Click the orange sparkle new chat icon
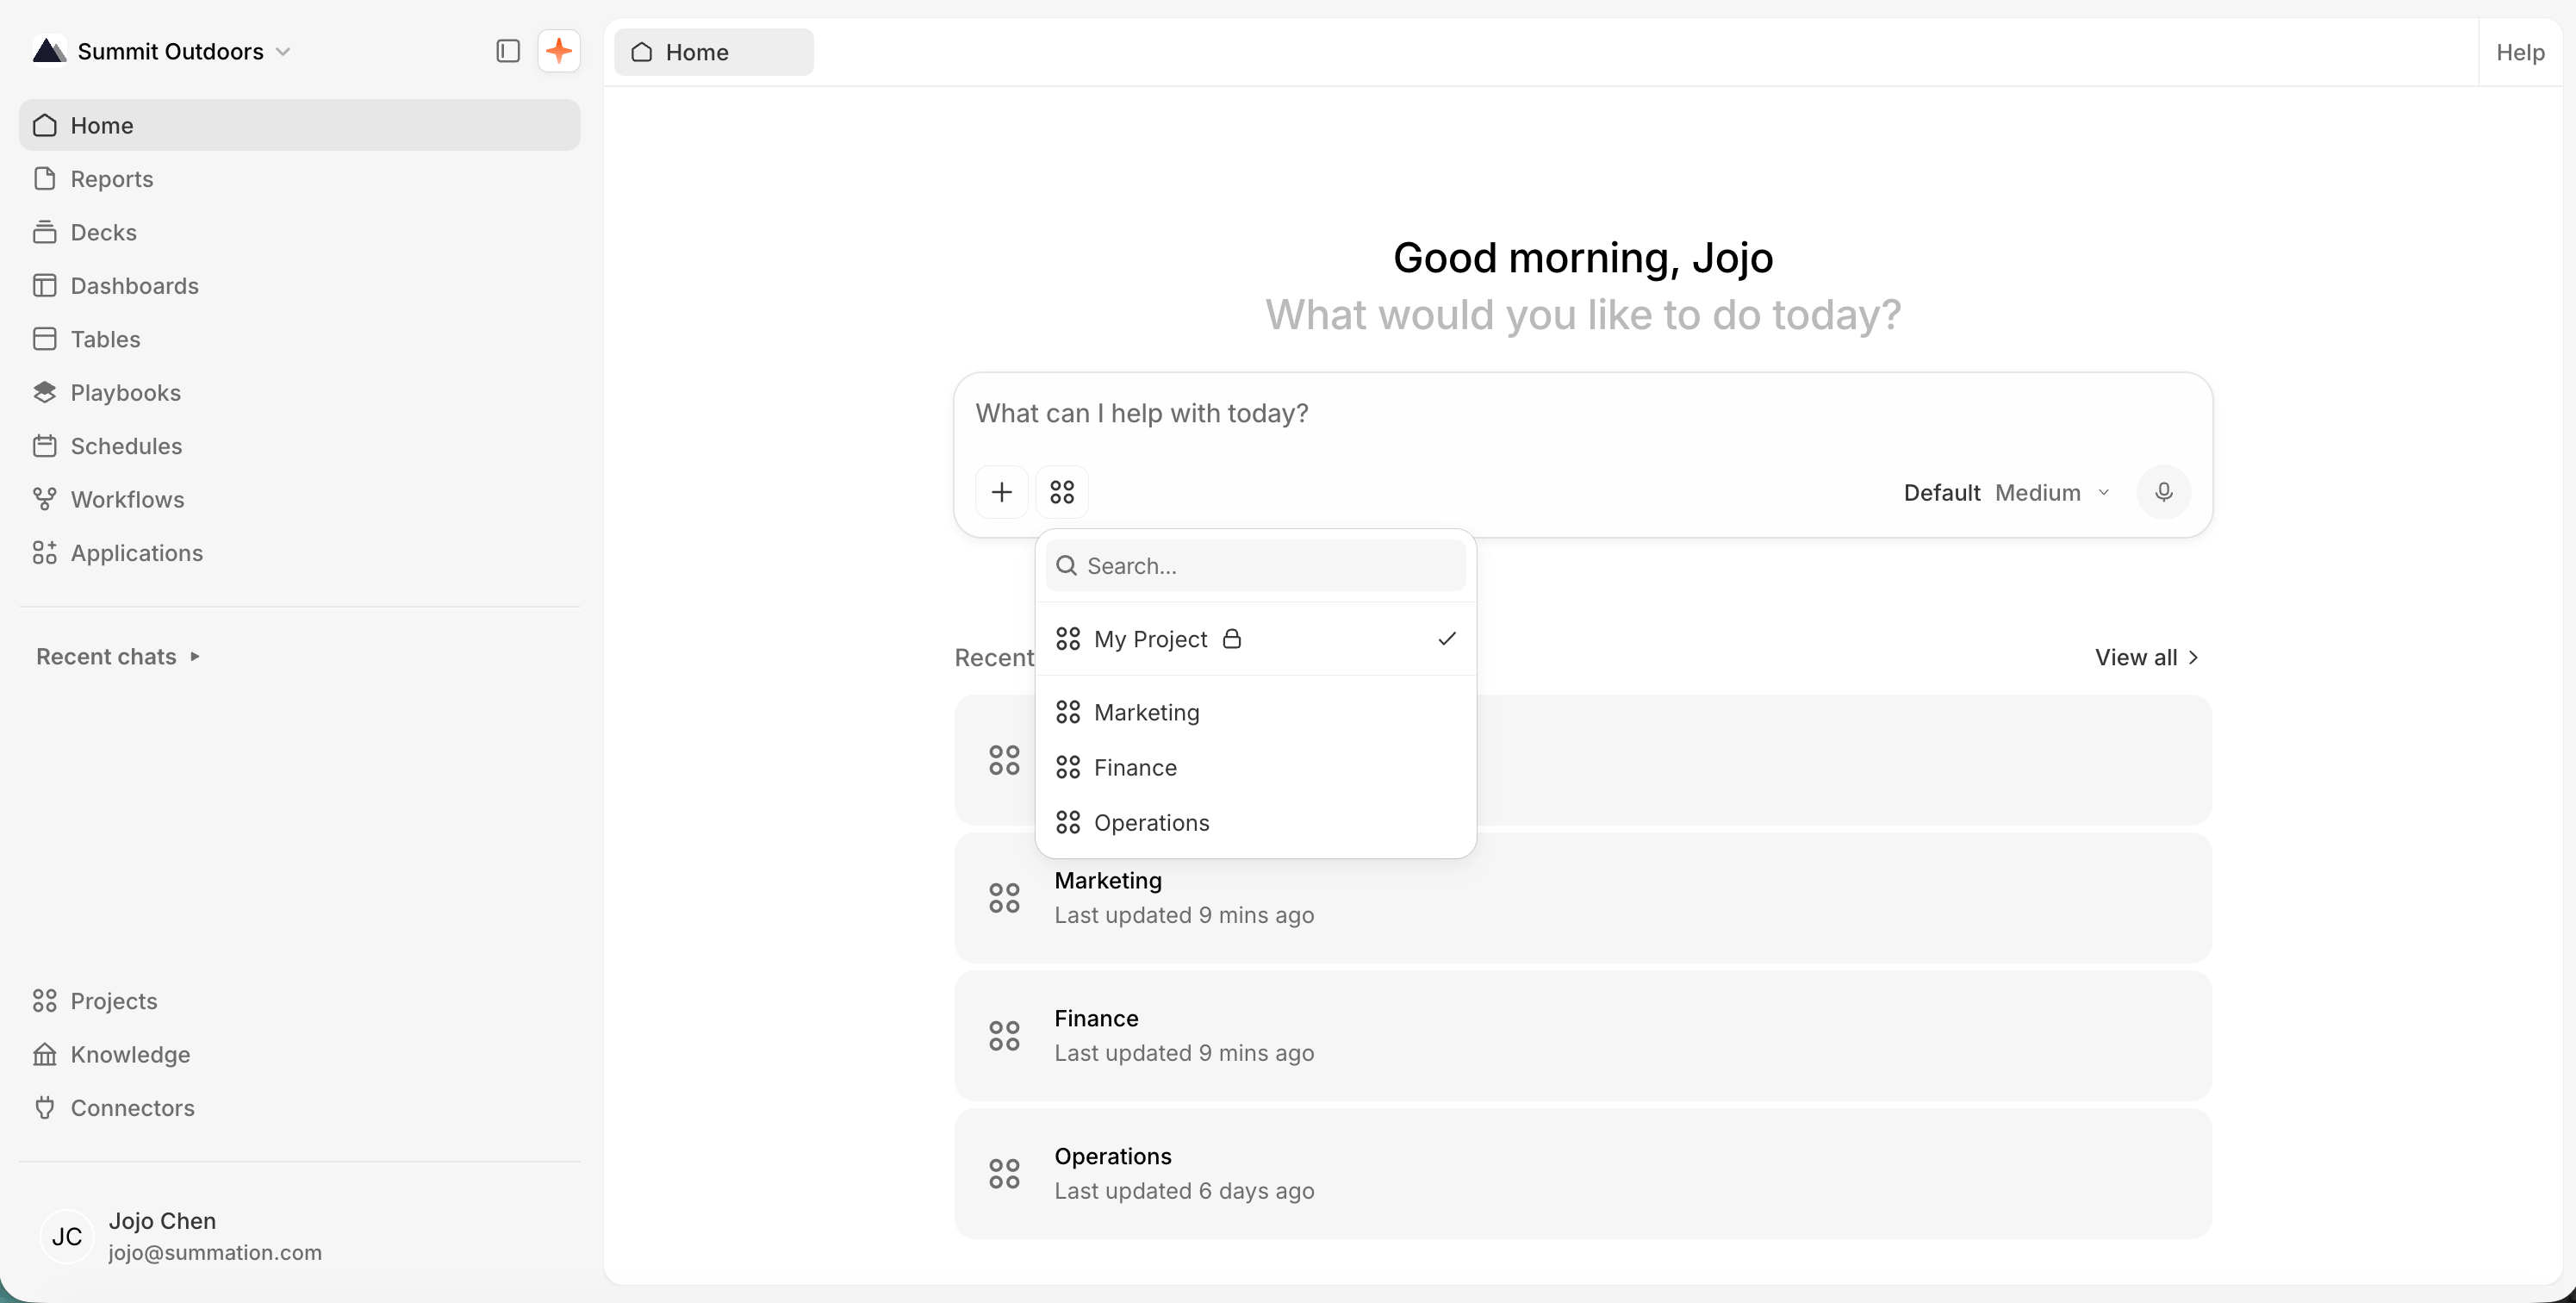This screenshot has height=1303, width=2576. [x=559, y=51]
